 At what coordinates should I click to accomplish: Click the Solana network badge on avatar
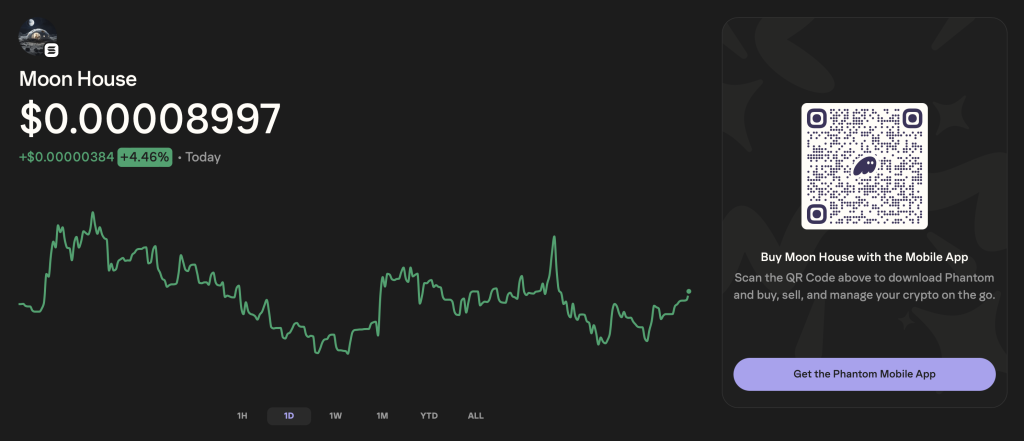[52, 50]
